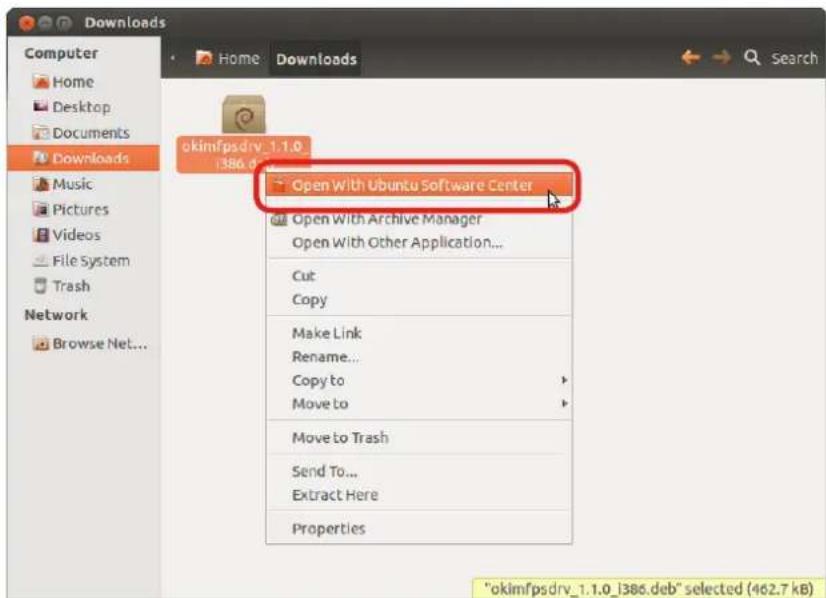Open Home in the sidebar
The width and height of the screenshot is (826, 598).
(83, 82)
